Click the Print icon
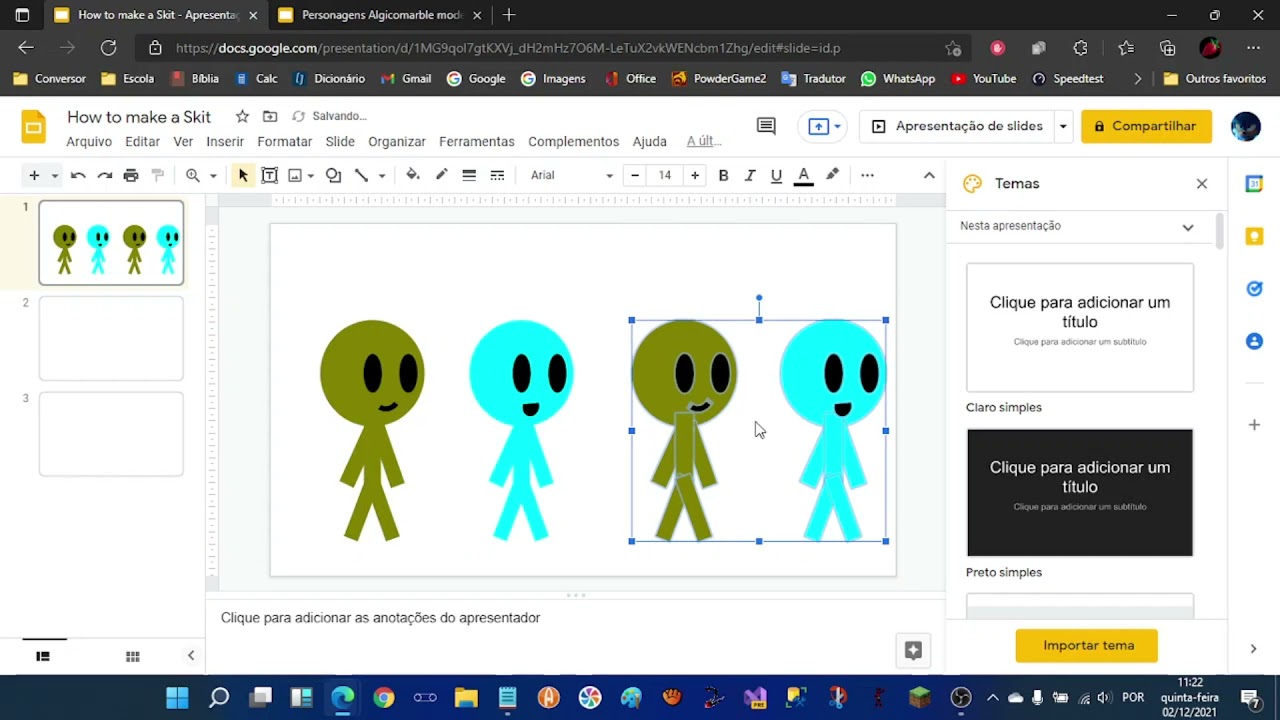 (x=130, y=176)
